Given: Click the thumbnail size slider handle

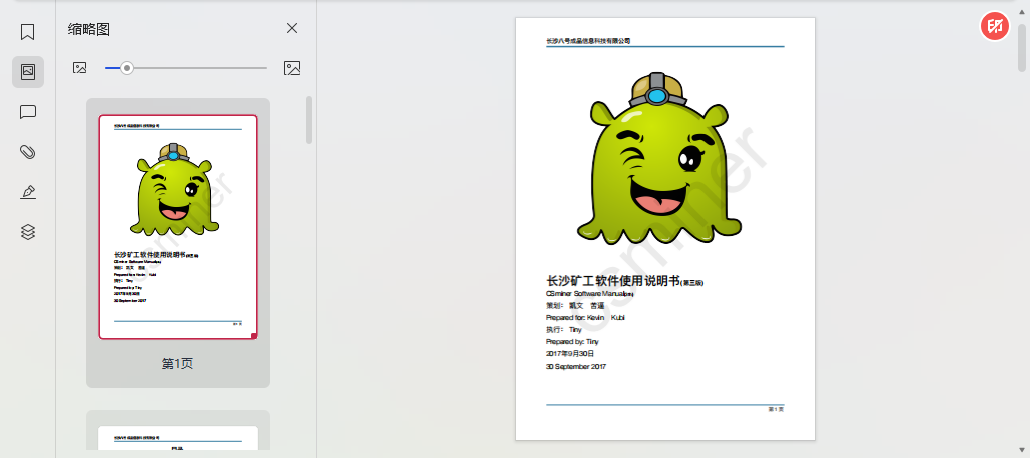Looking at the screenshot, I should coord(127,68).
